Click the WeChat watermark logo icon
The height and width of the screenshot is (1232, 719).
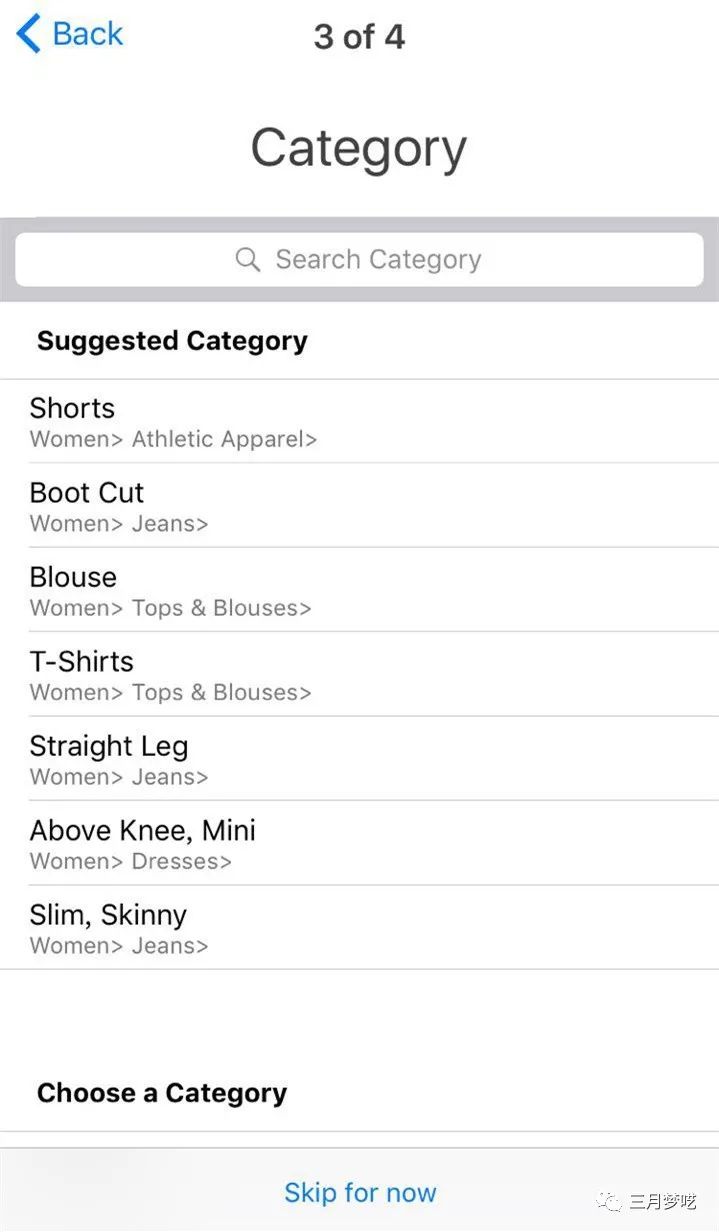pyautogui.click(x=609, y=1201)
